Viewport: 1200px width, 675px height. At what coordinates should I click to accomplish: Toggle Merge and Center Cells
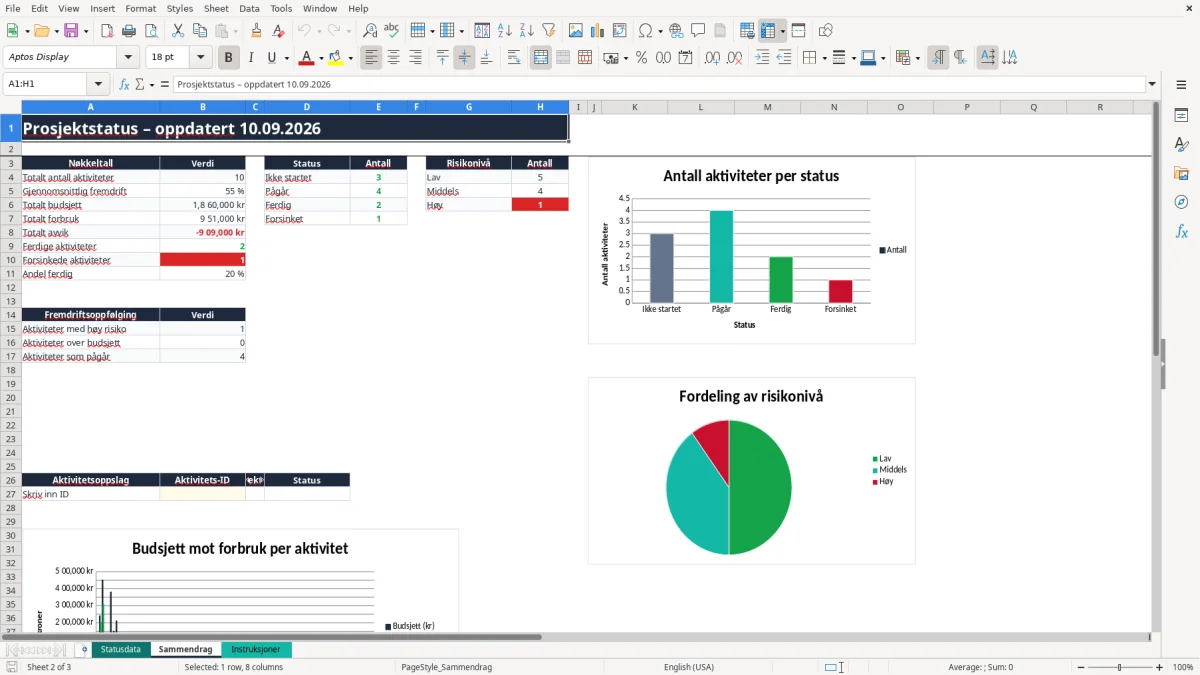541,58
